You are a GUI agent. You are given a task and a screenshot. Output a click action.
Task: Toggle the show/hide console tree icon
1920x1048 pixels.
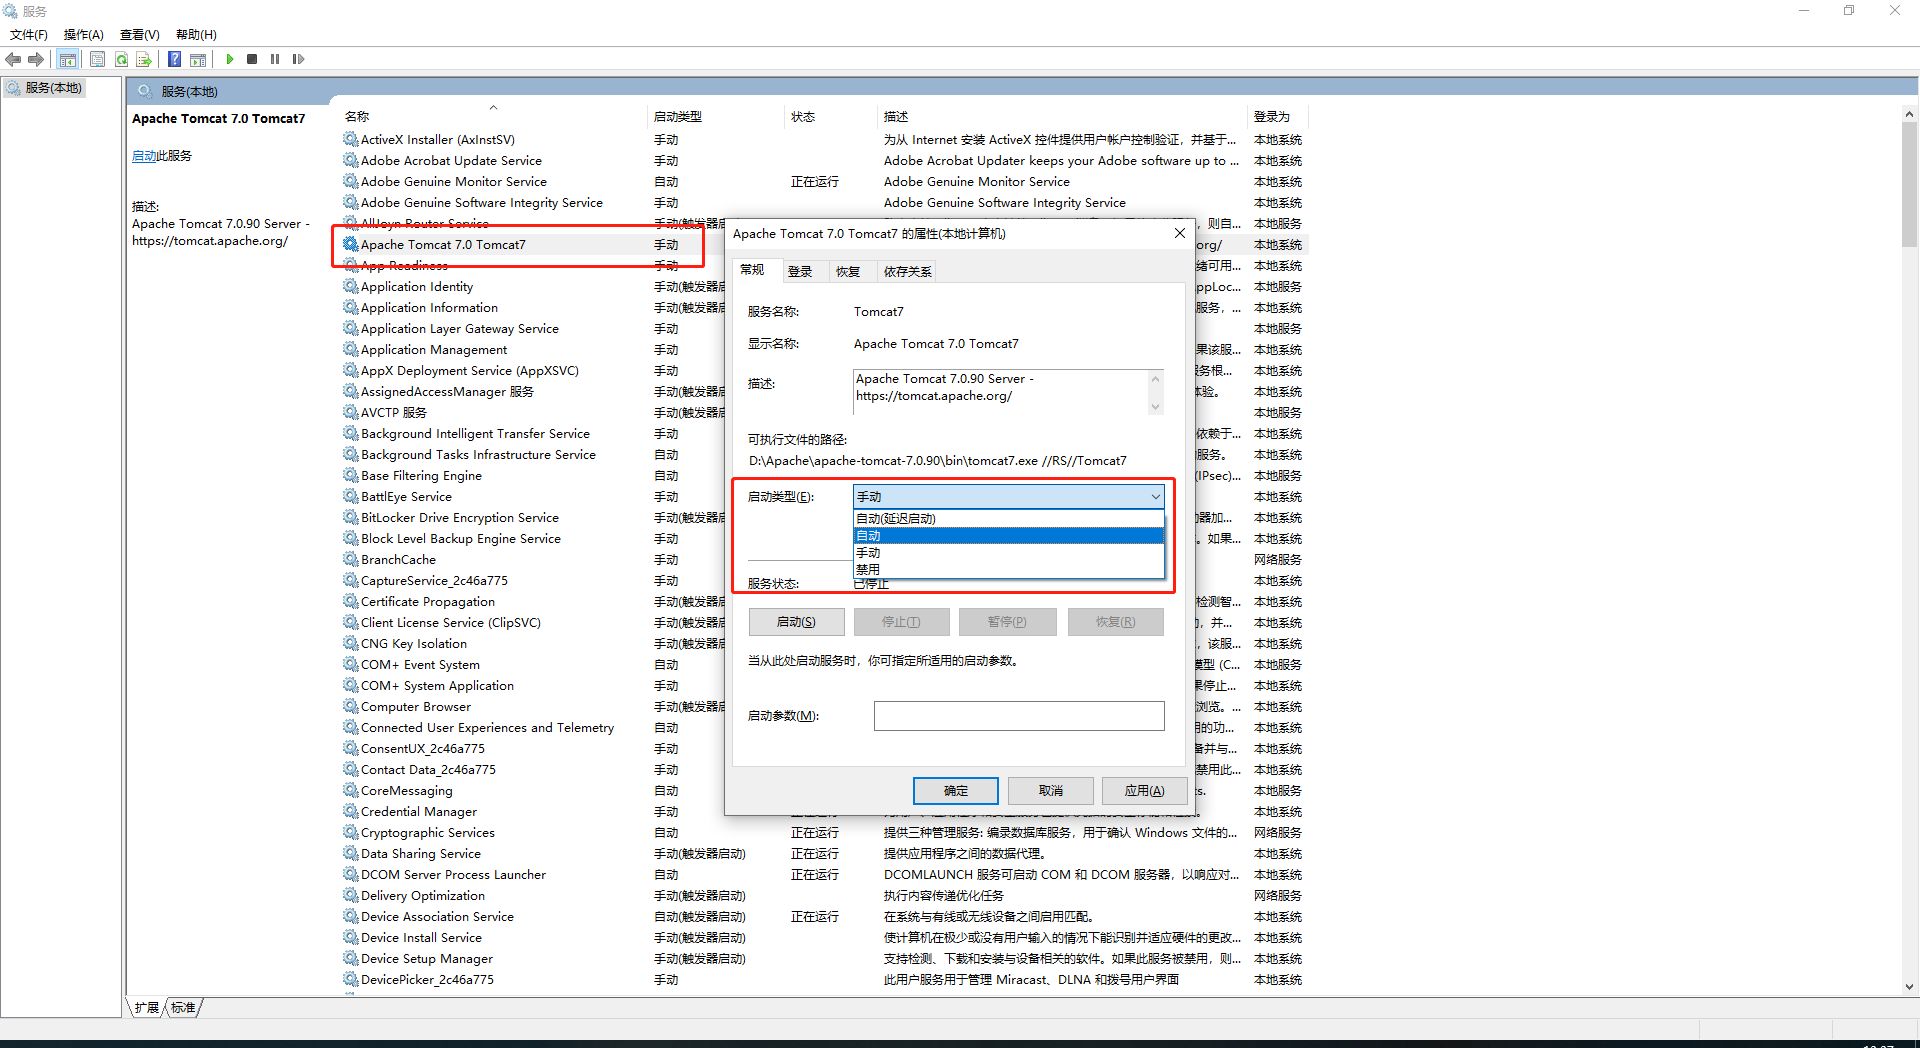pyautogui.click(x=67, y=59)
